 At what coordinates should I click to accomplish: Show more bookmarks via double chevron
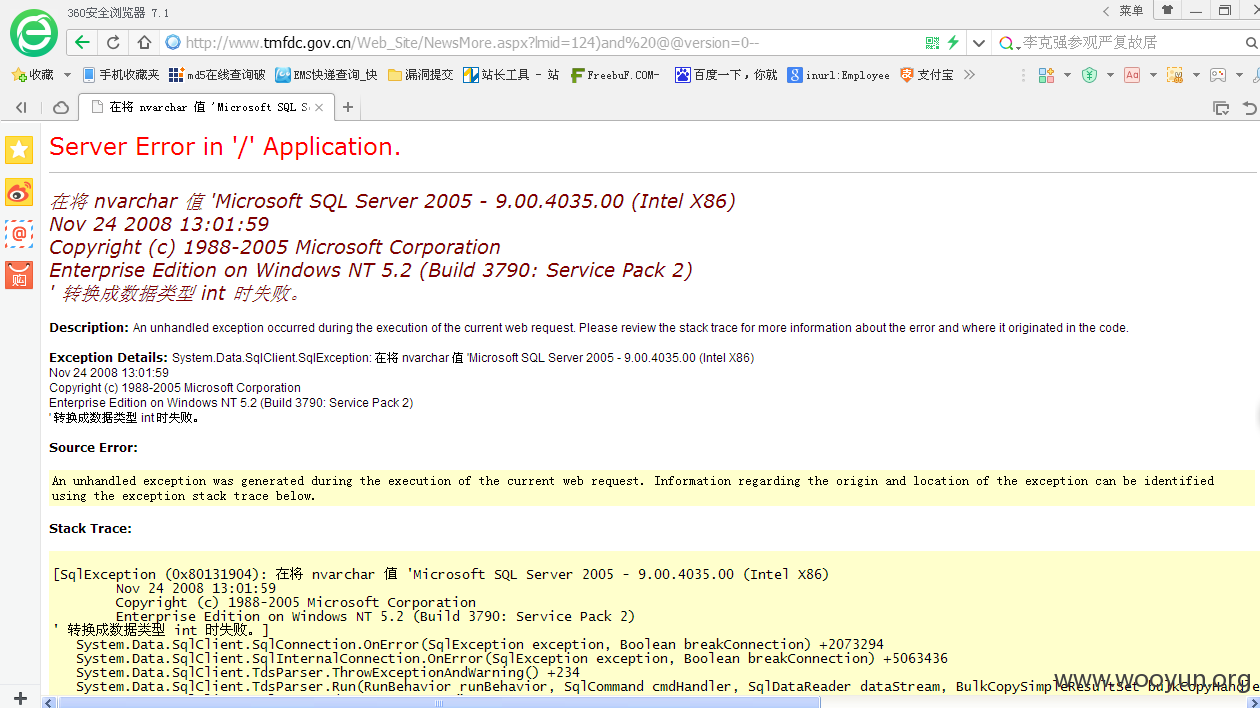(x=969, y=75)
